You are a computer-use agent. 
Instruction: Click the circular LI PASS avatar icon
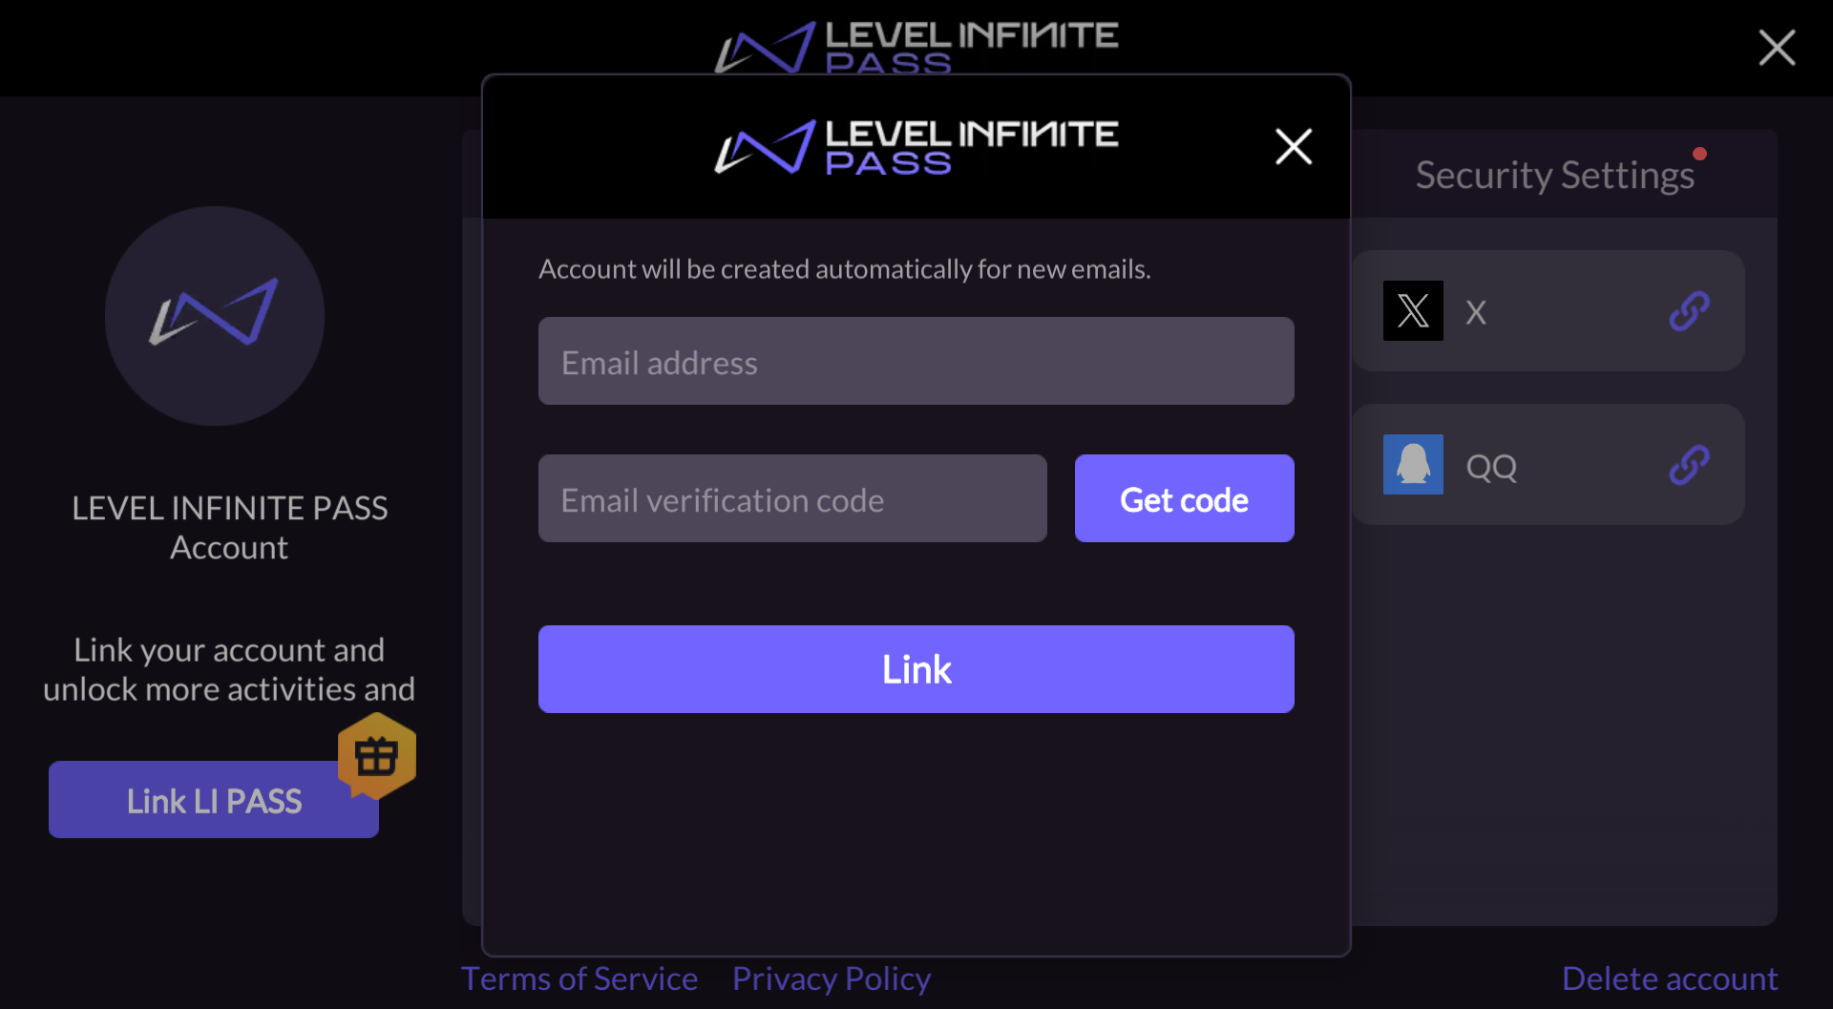[214, 316]
